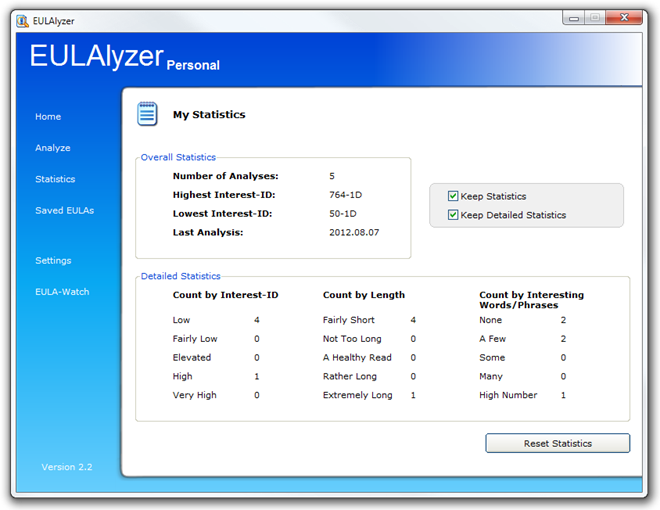Select the Highest Interest-ID value 764-1D
Image resolution: width=660 pixels, height=510 pixels.
click(346, 195)
